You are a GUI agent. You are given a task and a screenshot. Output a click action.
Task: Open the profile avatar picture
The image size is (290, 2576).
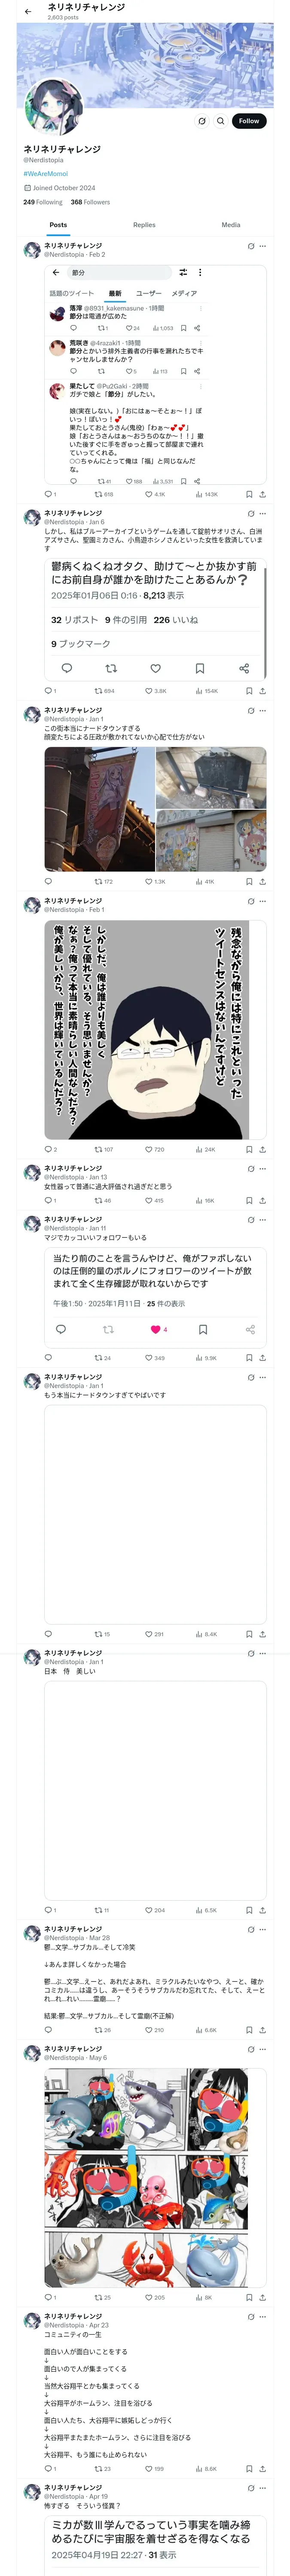point(52,107)
